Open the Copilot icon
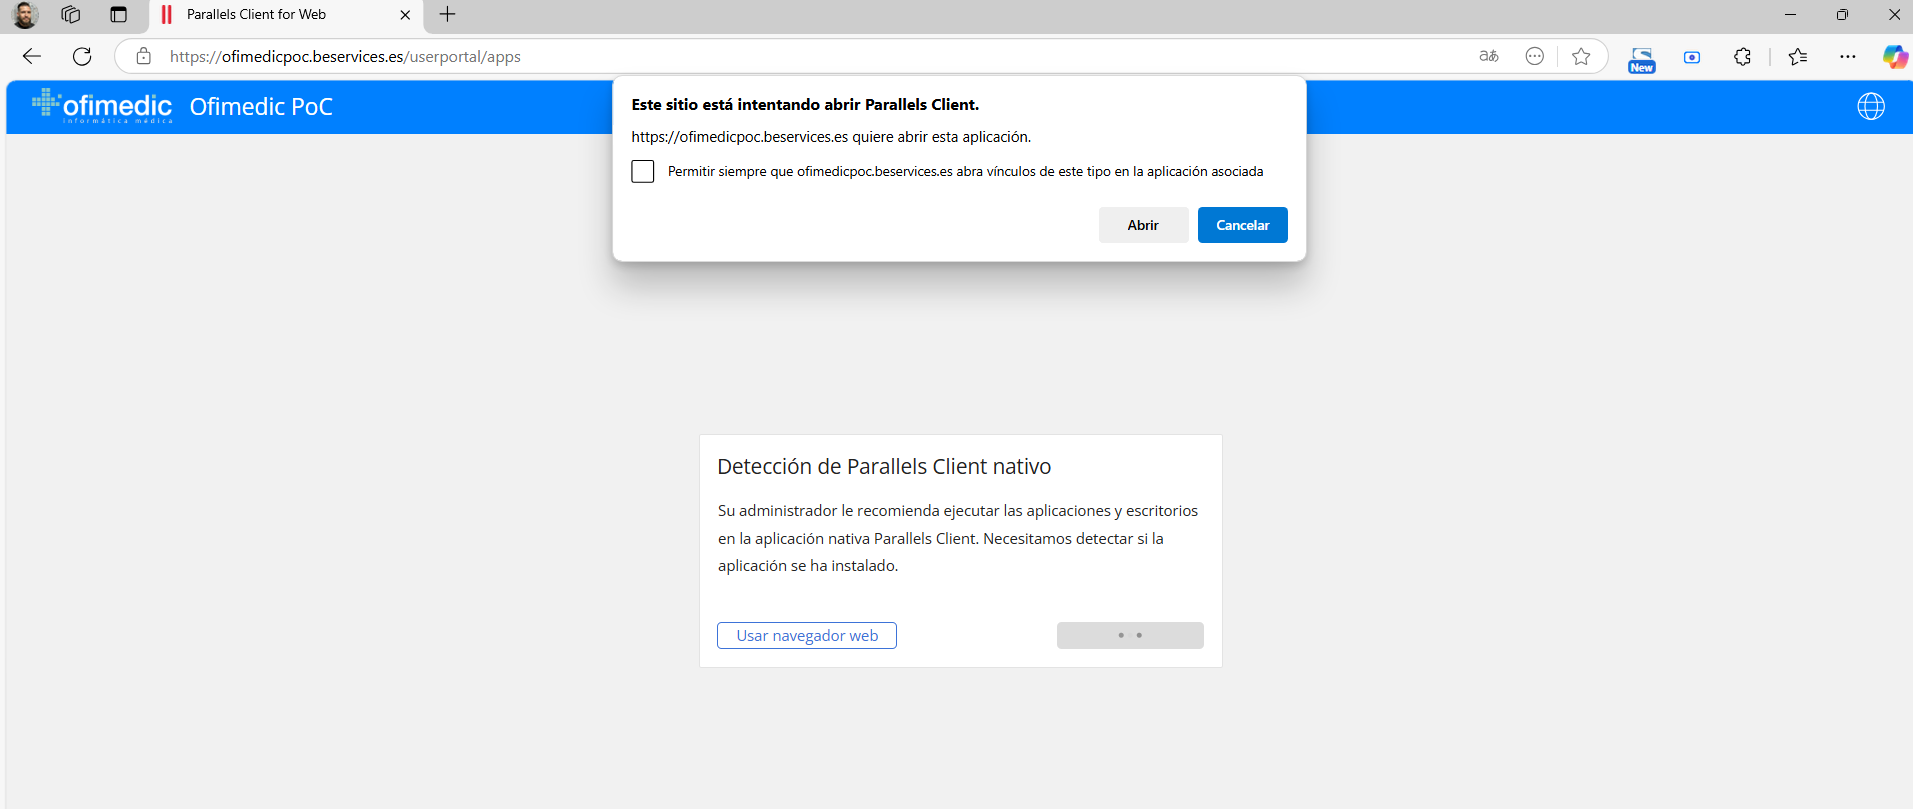 pos(1895,57)
